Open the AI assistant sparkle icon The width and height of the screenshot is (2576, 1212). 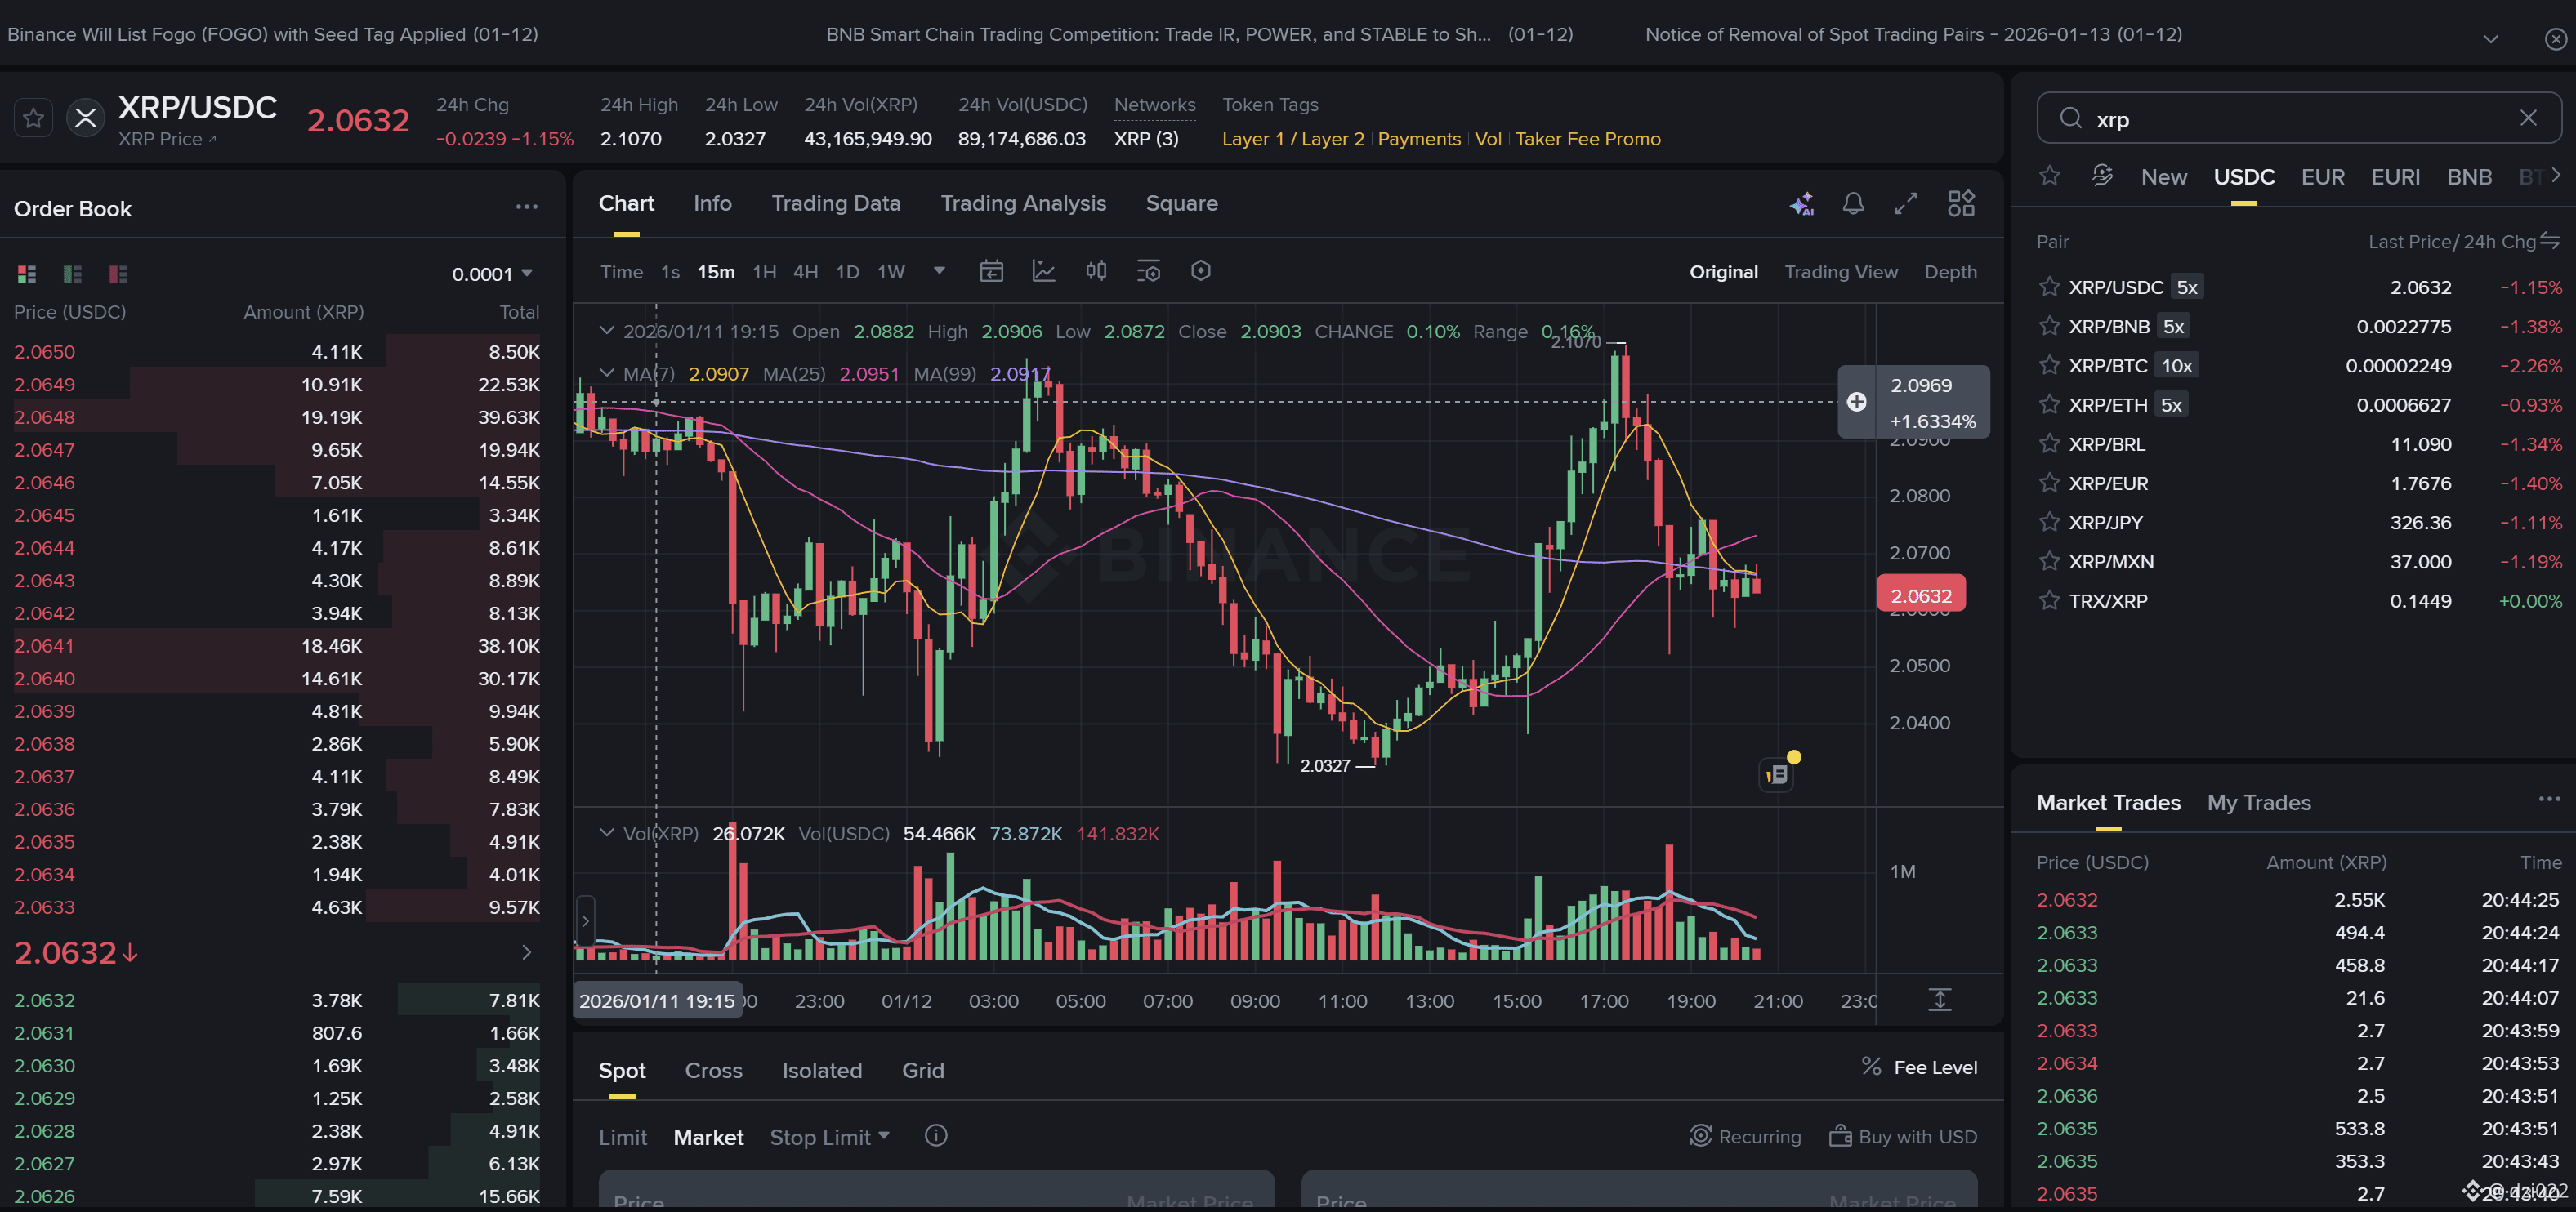pyautogui.click(x=1802, y=204)
